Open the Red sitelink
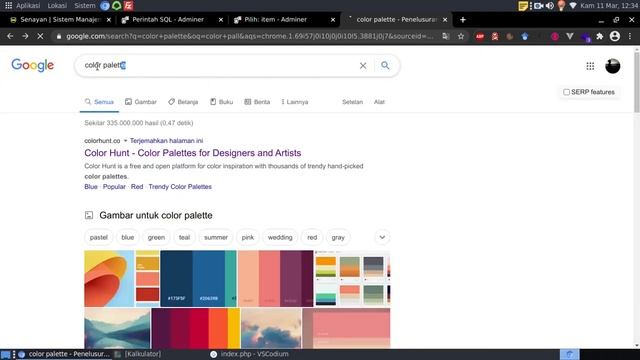 point(137,187)
